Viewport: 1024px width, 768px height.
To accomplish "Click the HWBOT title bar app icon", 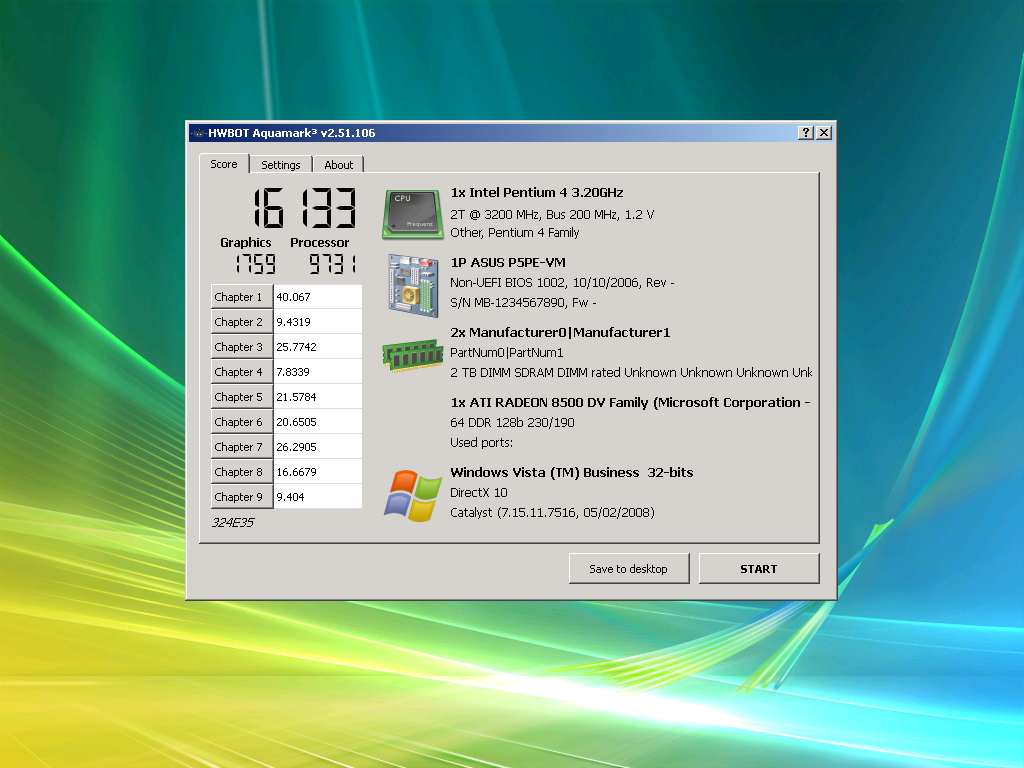I will 199,133.
